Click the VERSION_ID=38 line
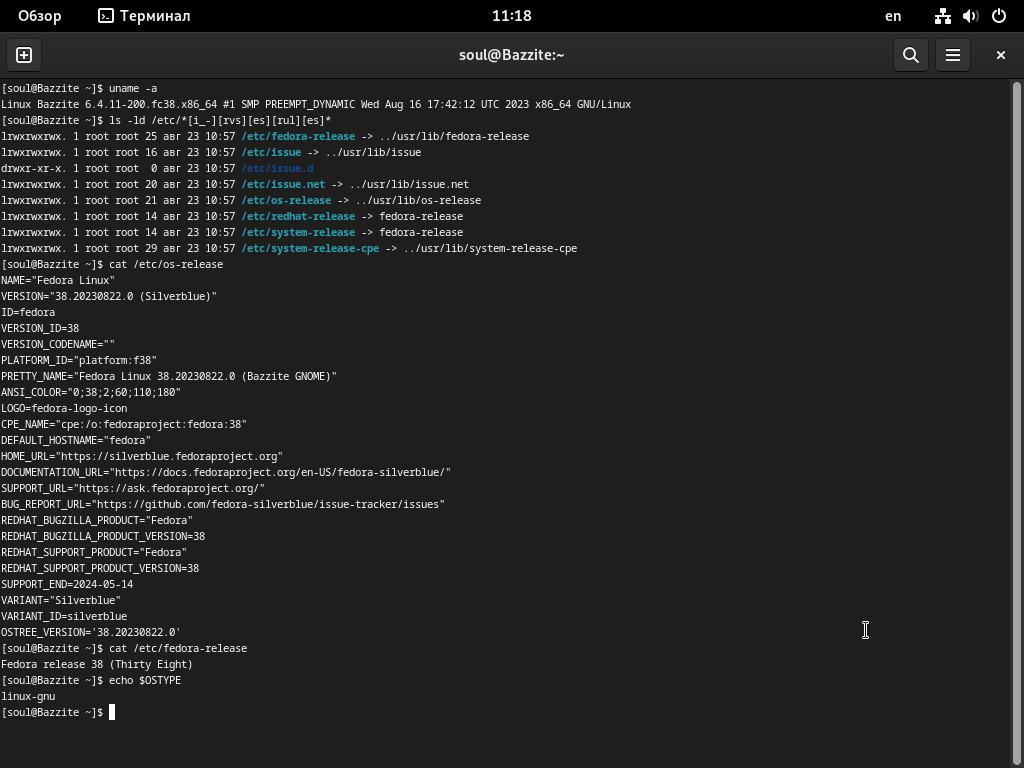This screenshot has height=768, width=1024. click(40, 328)
